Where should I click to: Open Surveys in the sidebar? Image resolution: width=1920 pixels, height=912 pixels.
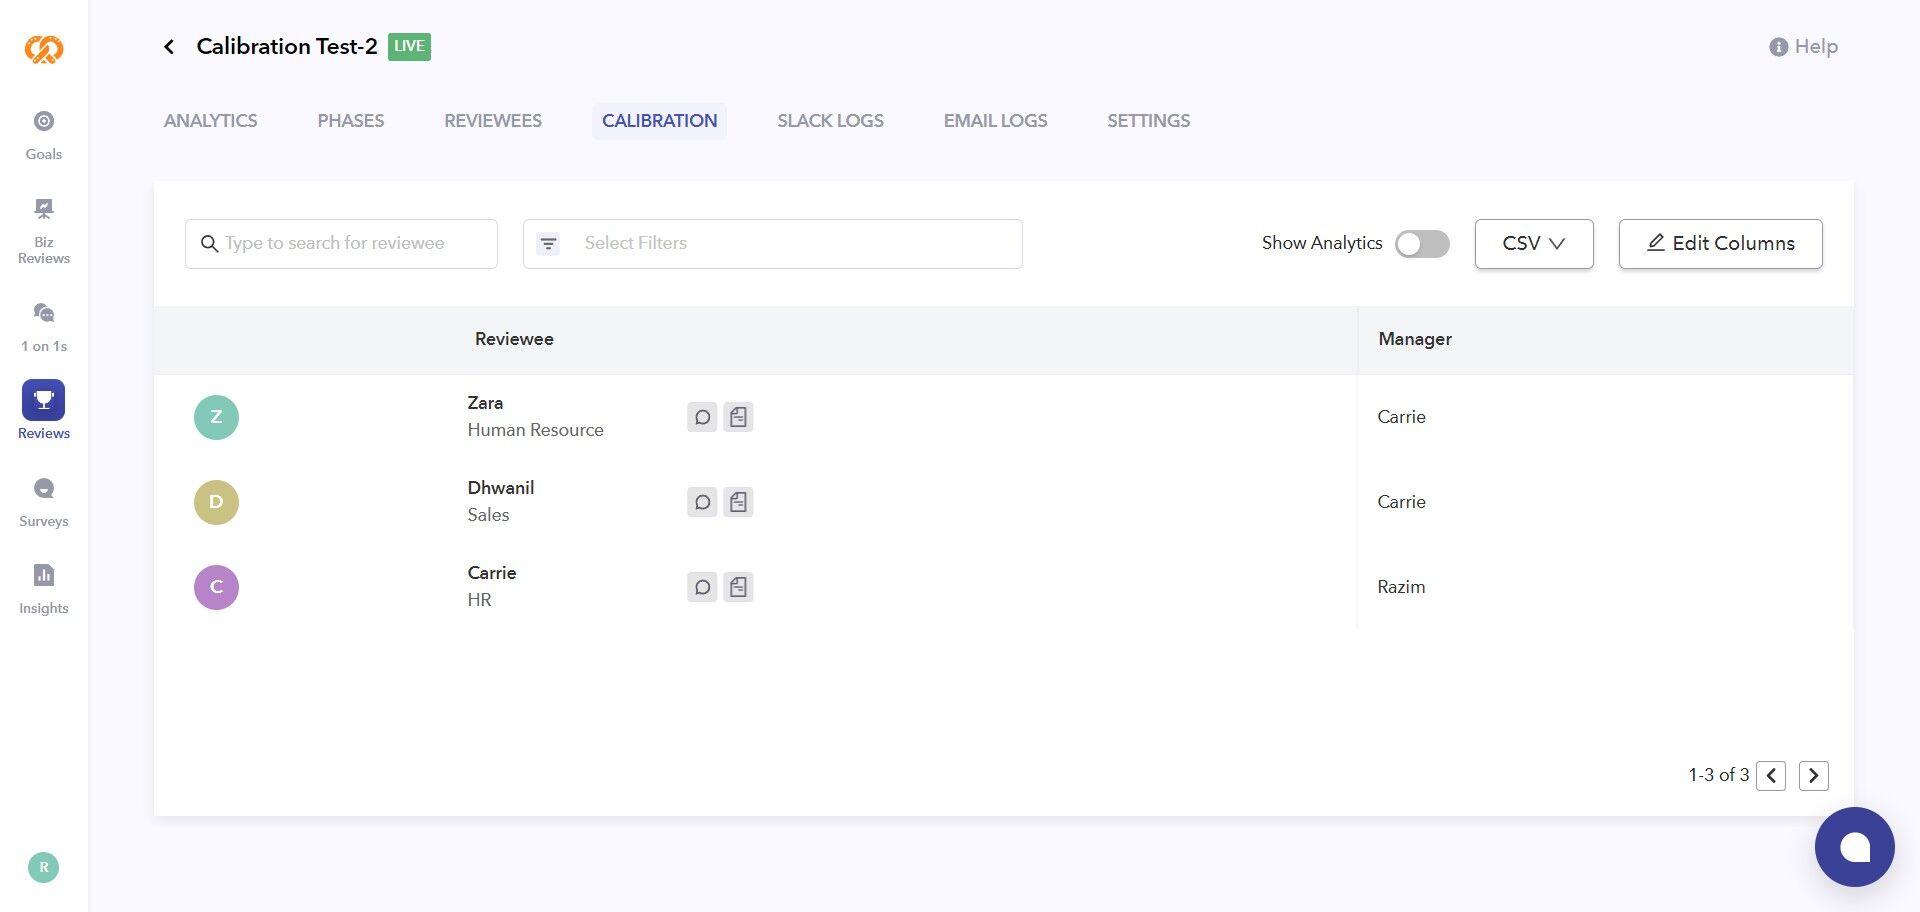click(44, 489)
